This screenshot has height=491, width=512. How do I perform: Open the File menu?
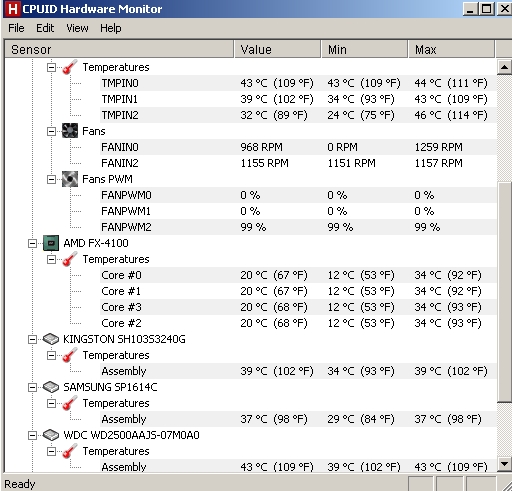(16, 28)
